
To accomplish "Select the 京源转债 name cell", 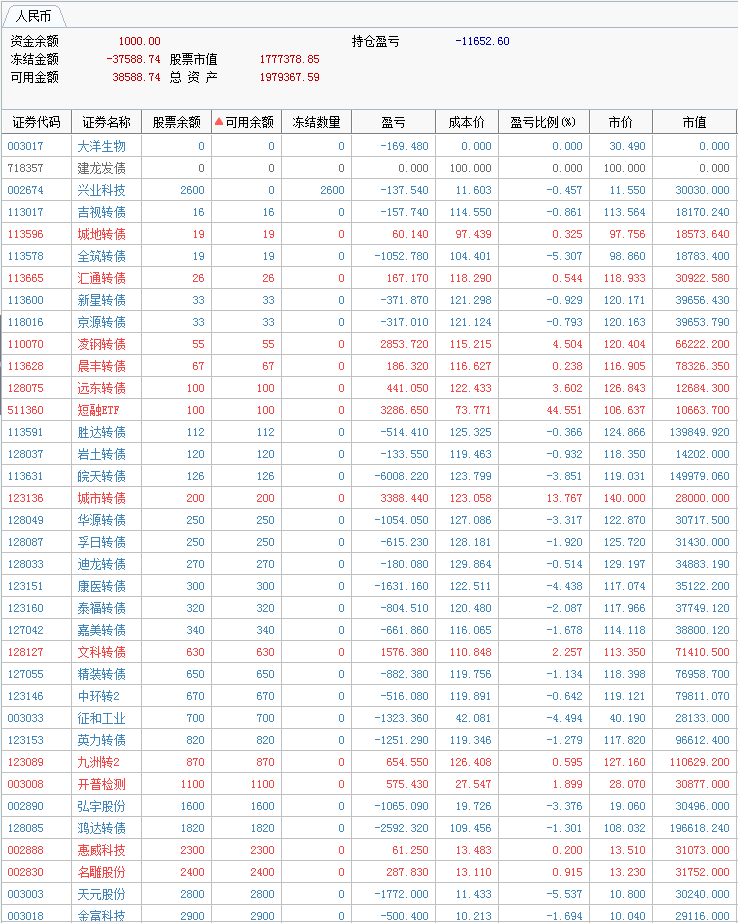I will click(102, 322).
